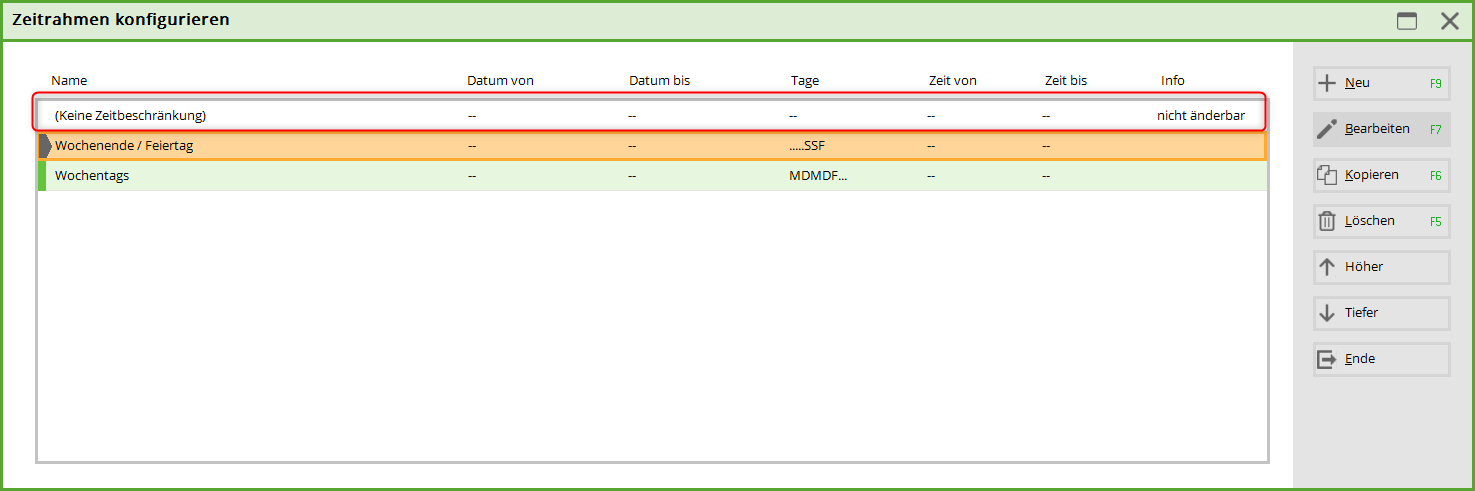Screen dimensions: 1475x491
Task: Click the F6 shortcut hint on Kopieren
Action: pos(1436,176)
